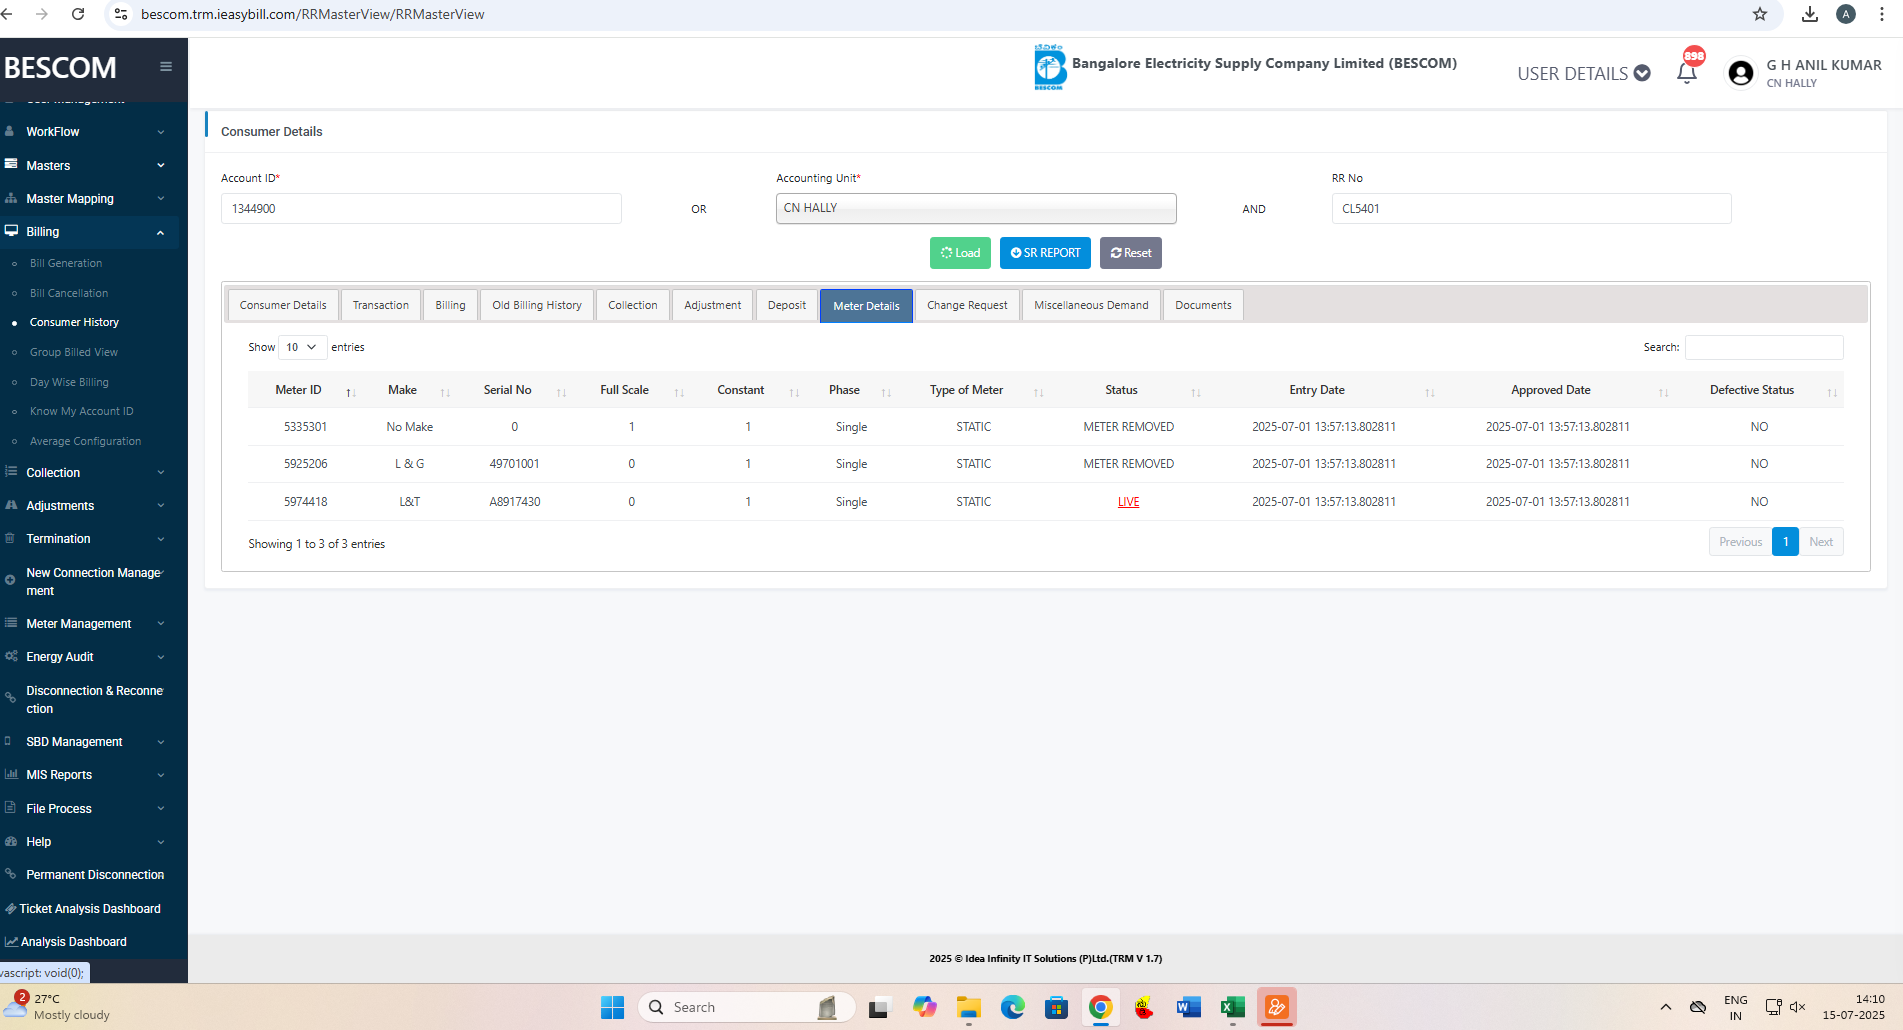Select page 1 in pagination
Viewport: 1903px width, 1030px height.
(x=1785, y=542)
